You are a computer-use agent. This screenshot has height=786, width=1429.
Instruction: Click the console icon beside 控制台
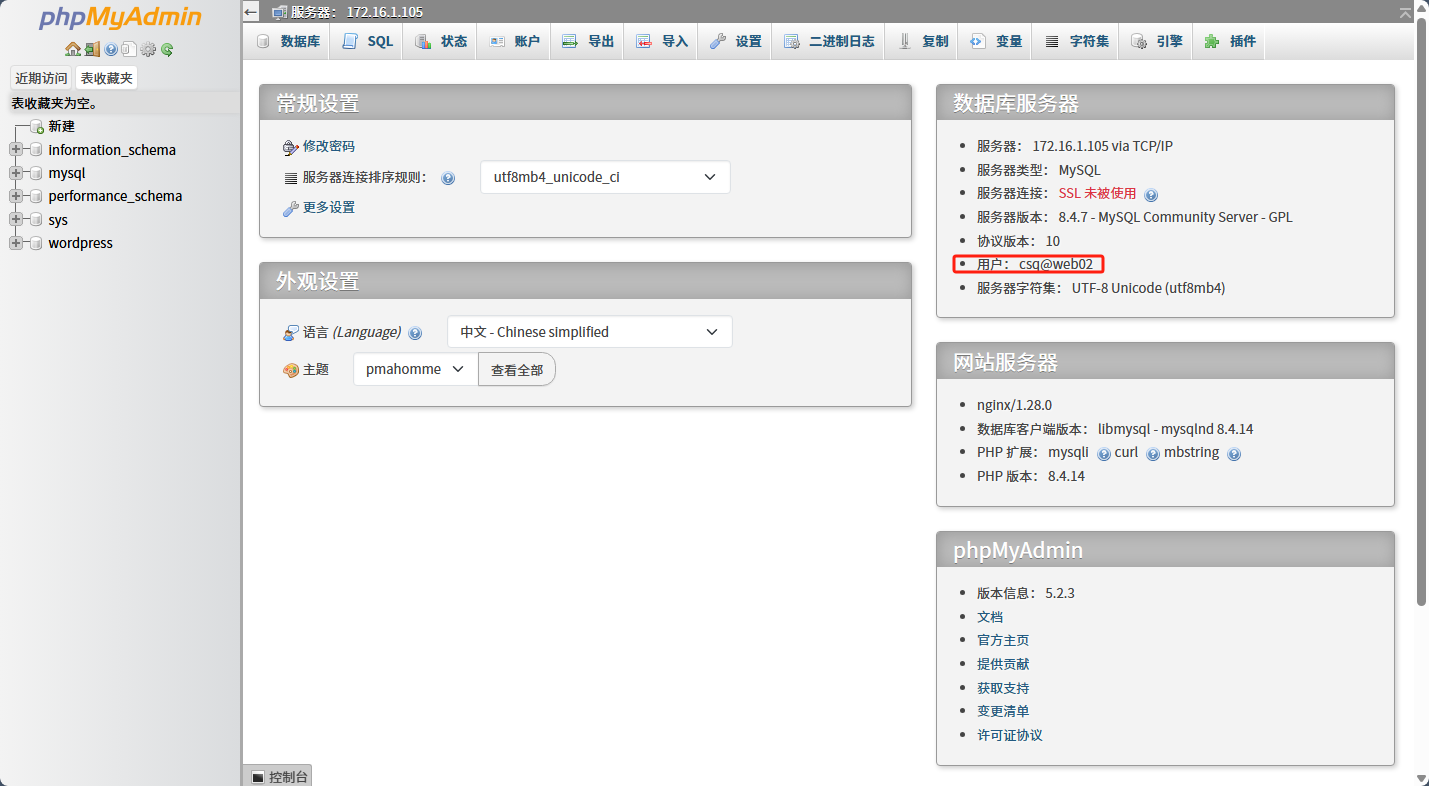pos(258,777)
